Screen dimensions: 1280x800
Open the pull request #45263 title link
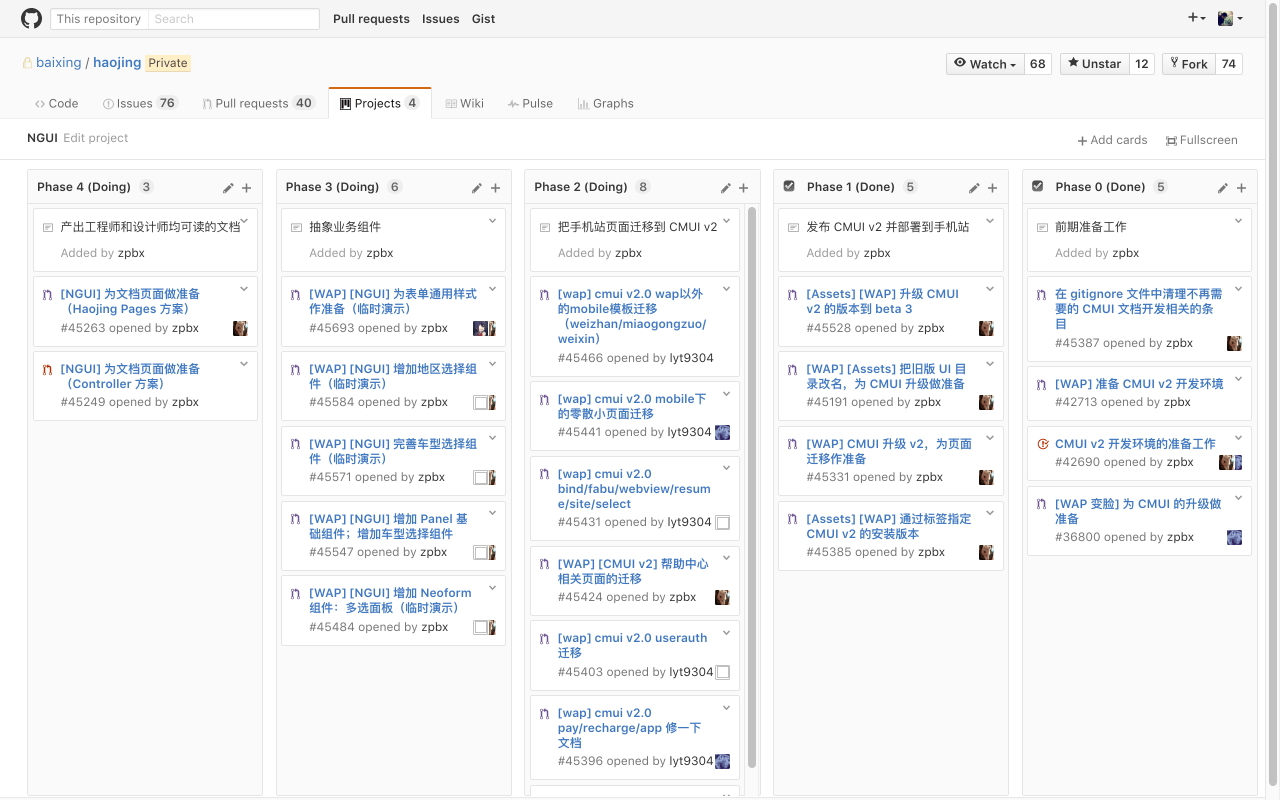tap(130, 301)
